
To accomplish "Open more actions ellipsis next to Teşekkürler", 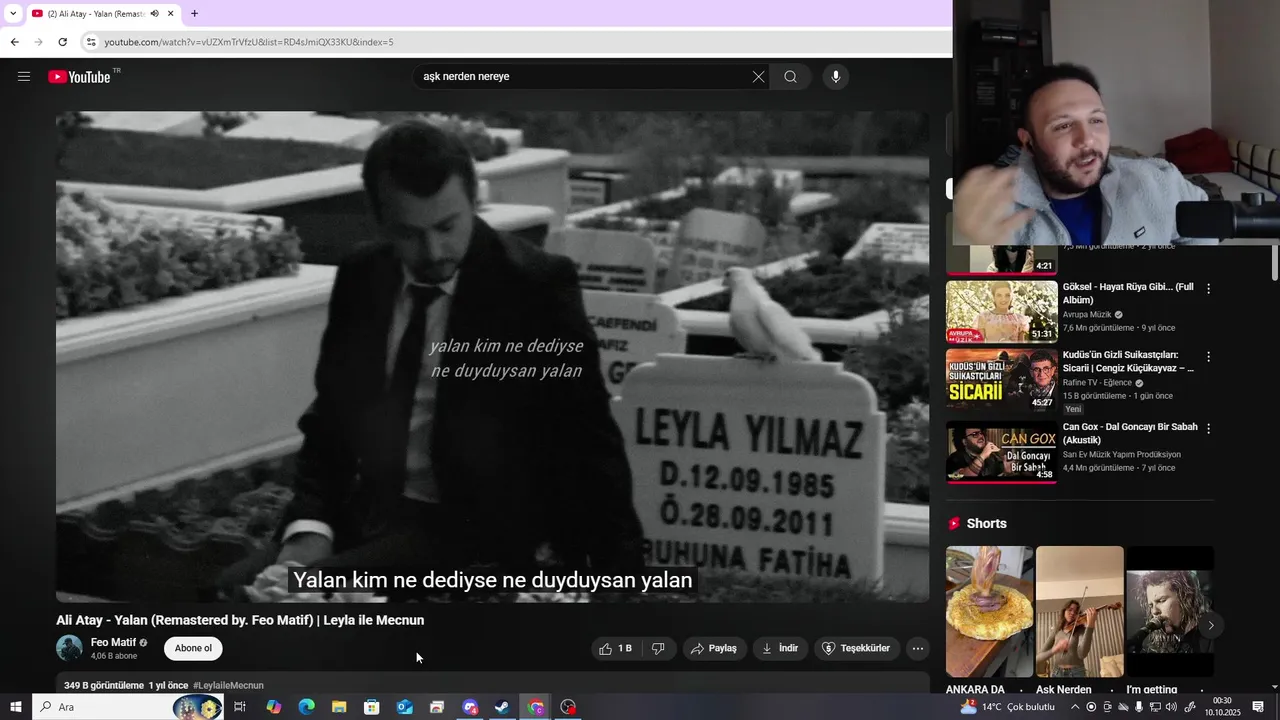I will [917, 648].
